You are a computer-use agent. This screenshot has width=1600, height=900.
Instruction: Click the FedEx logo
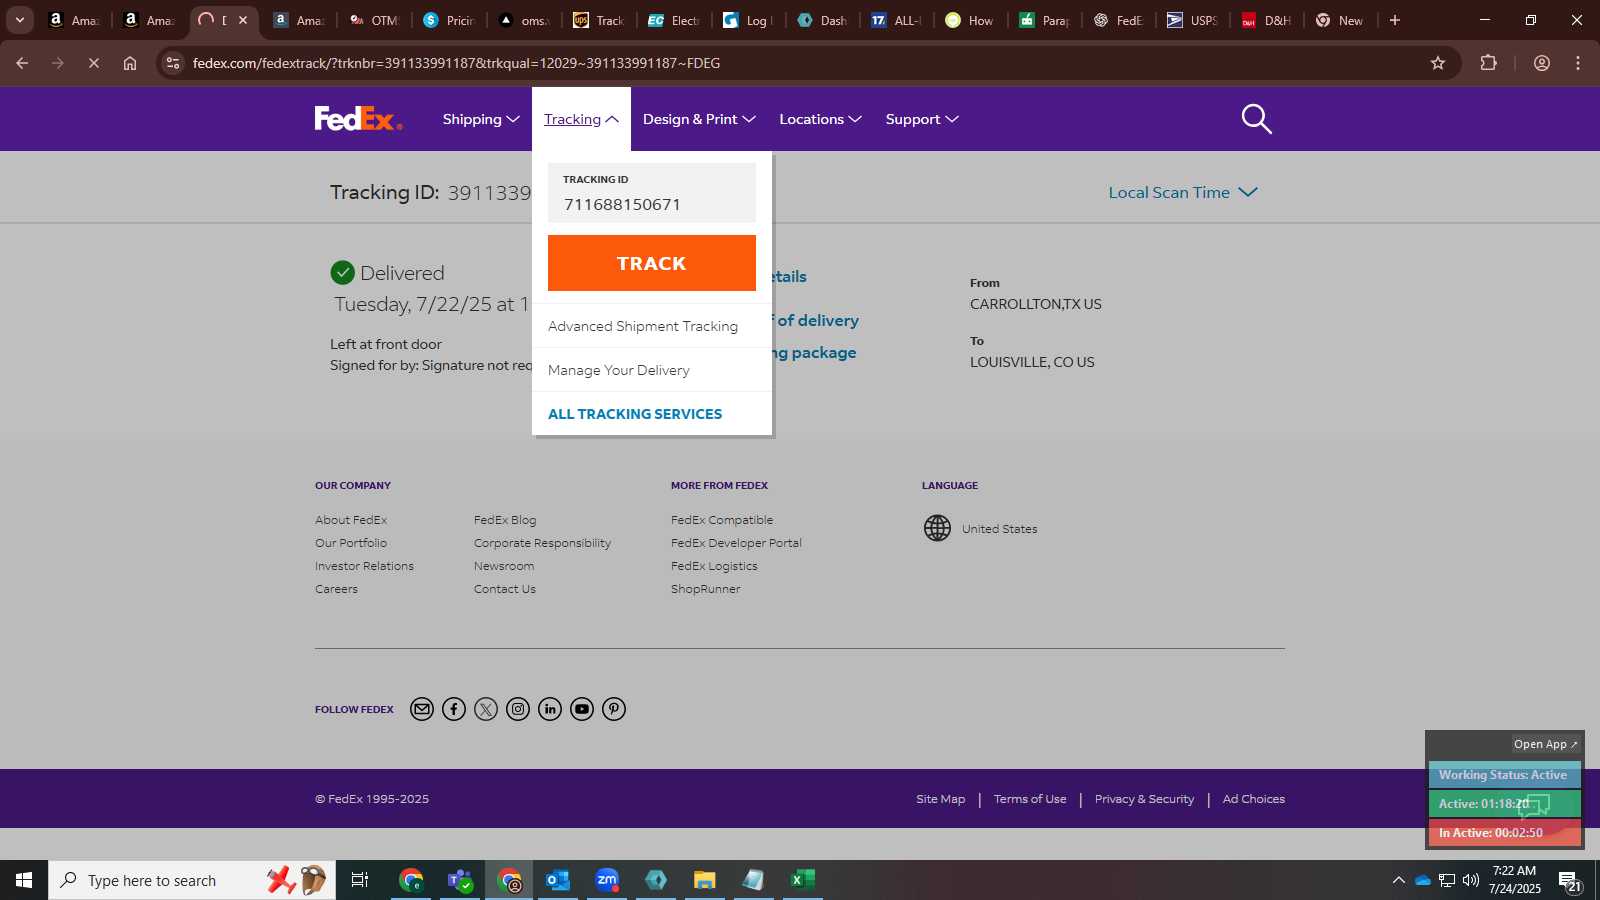(358, 119)
